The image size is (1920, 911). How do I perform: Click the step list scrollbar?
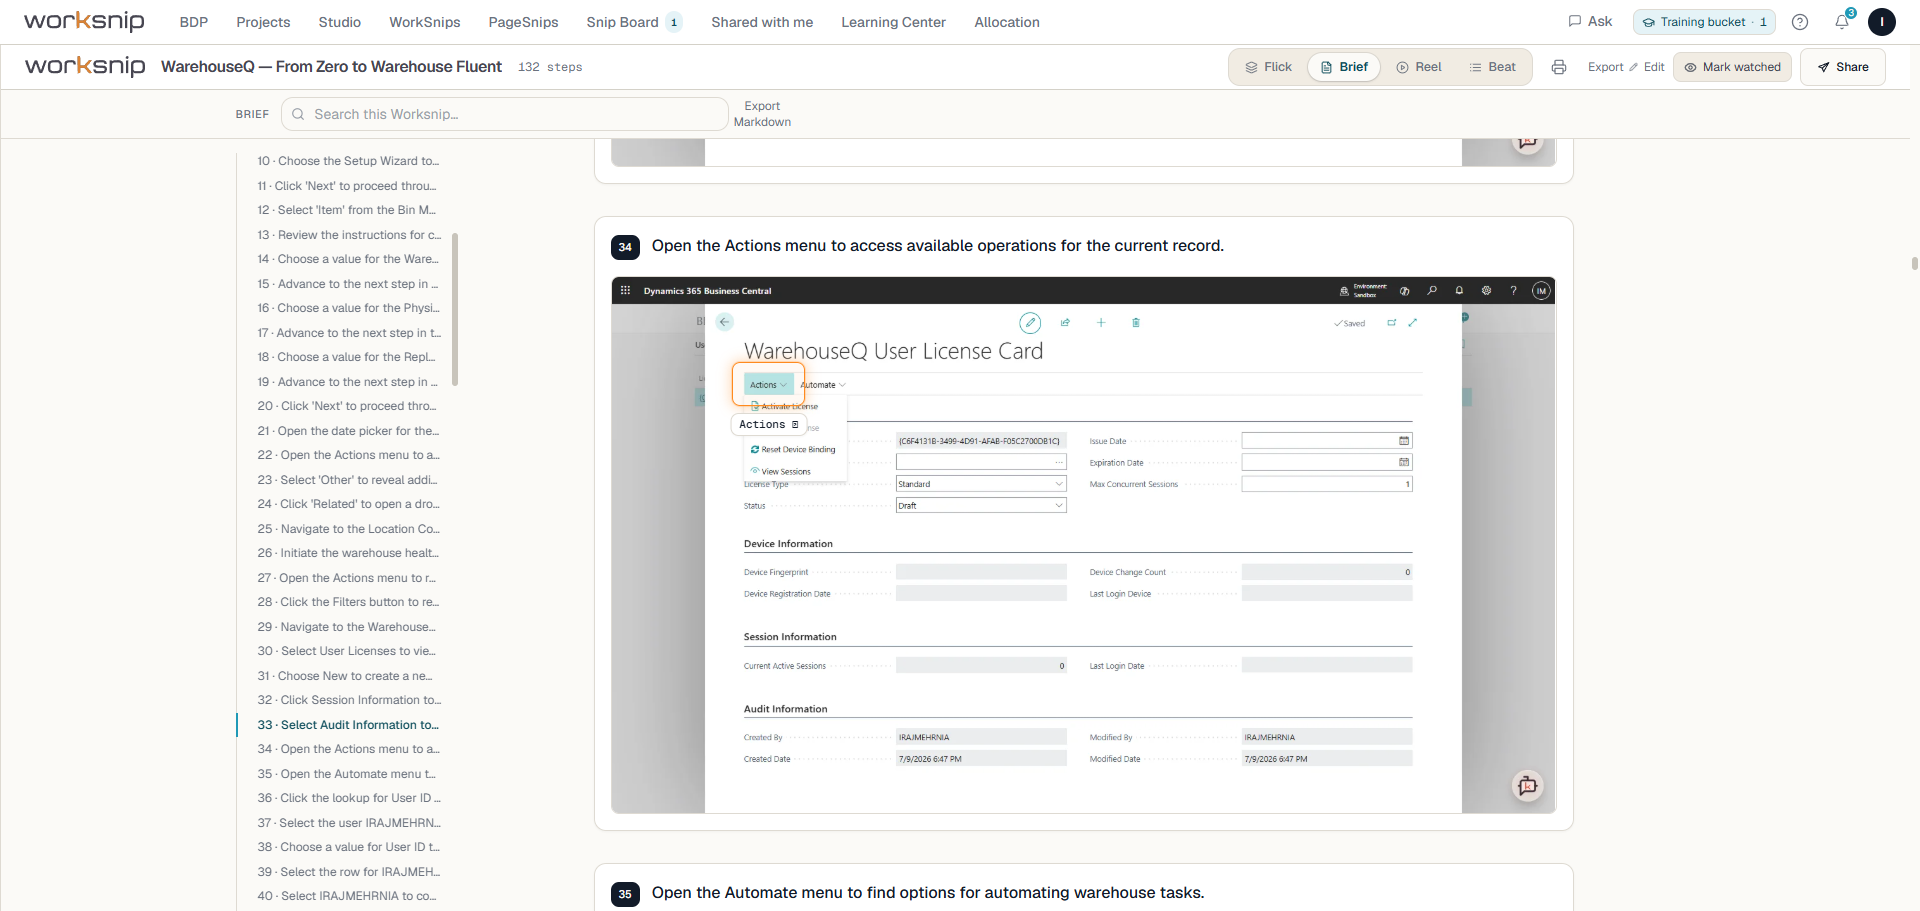point(455,310)
